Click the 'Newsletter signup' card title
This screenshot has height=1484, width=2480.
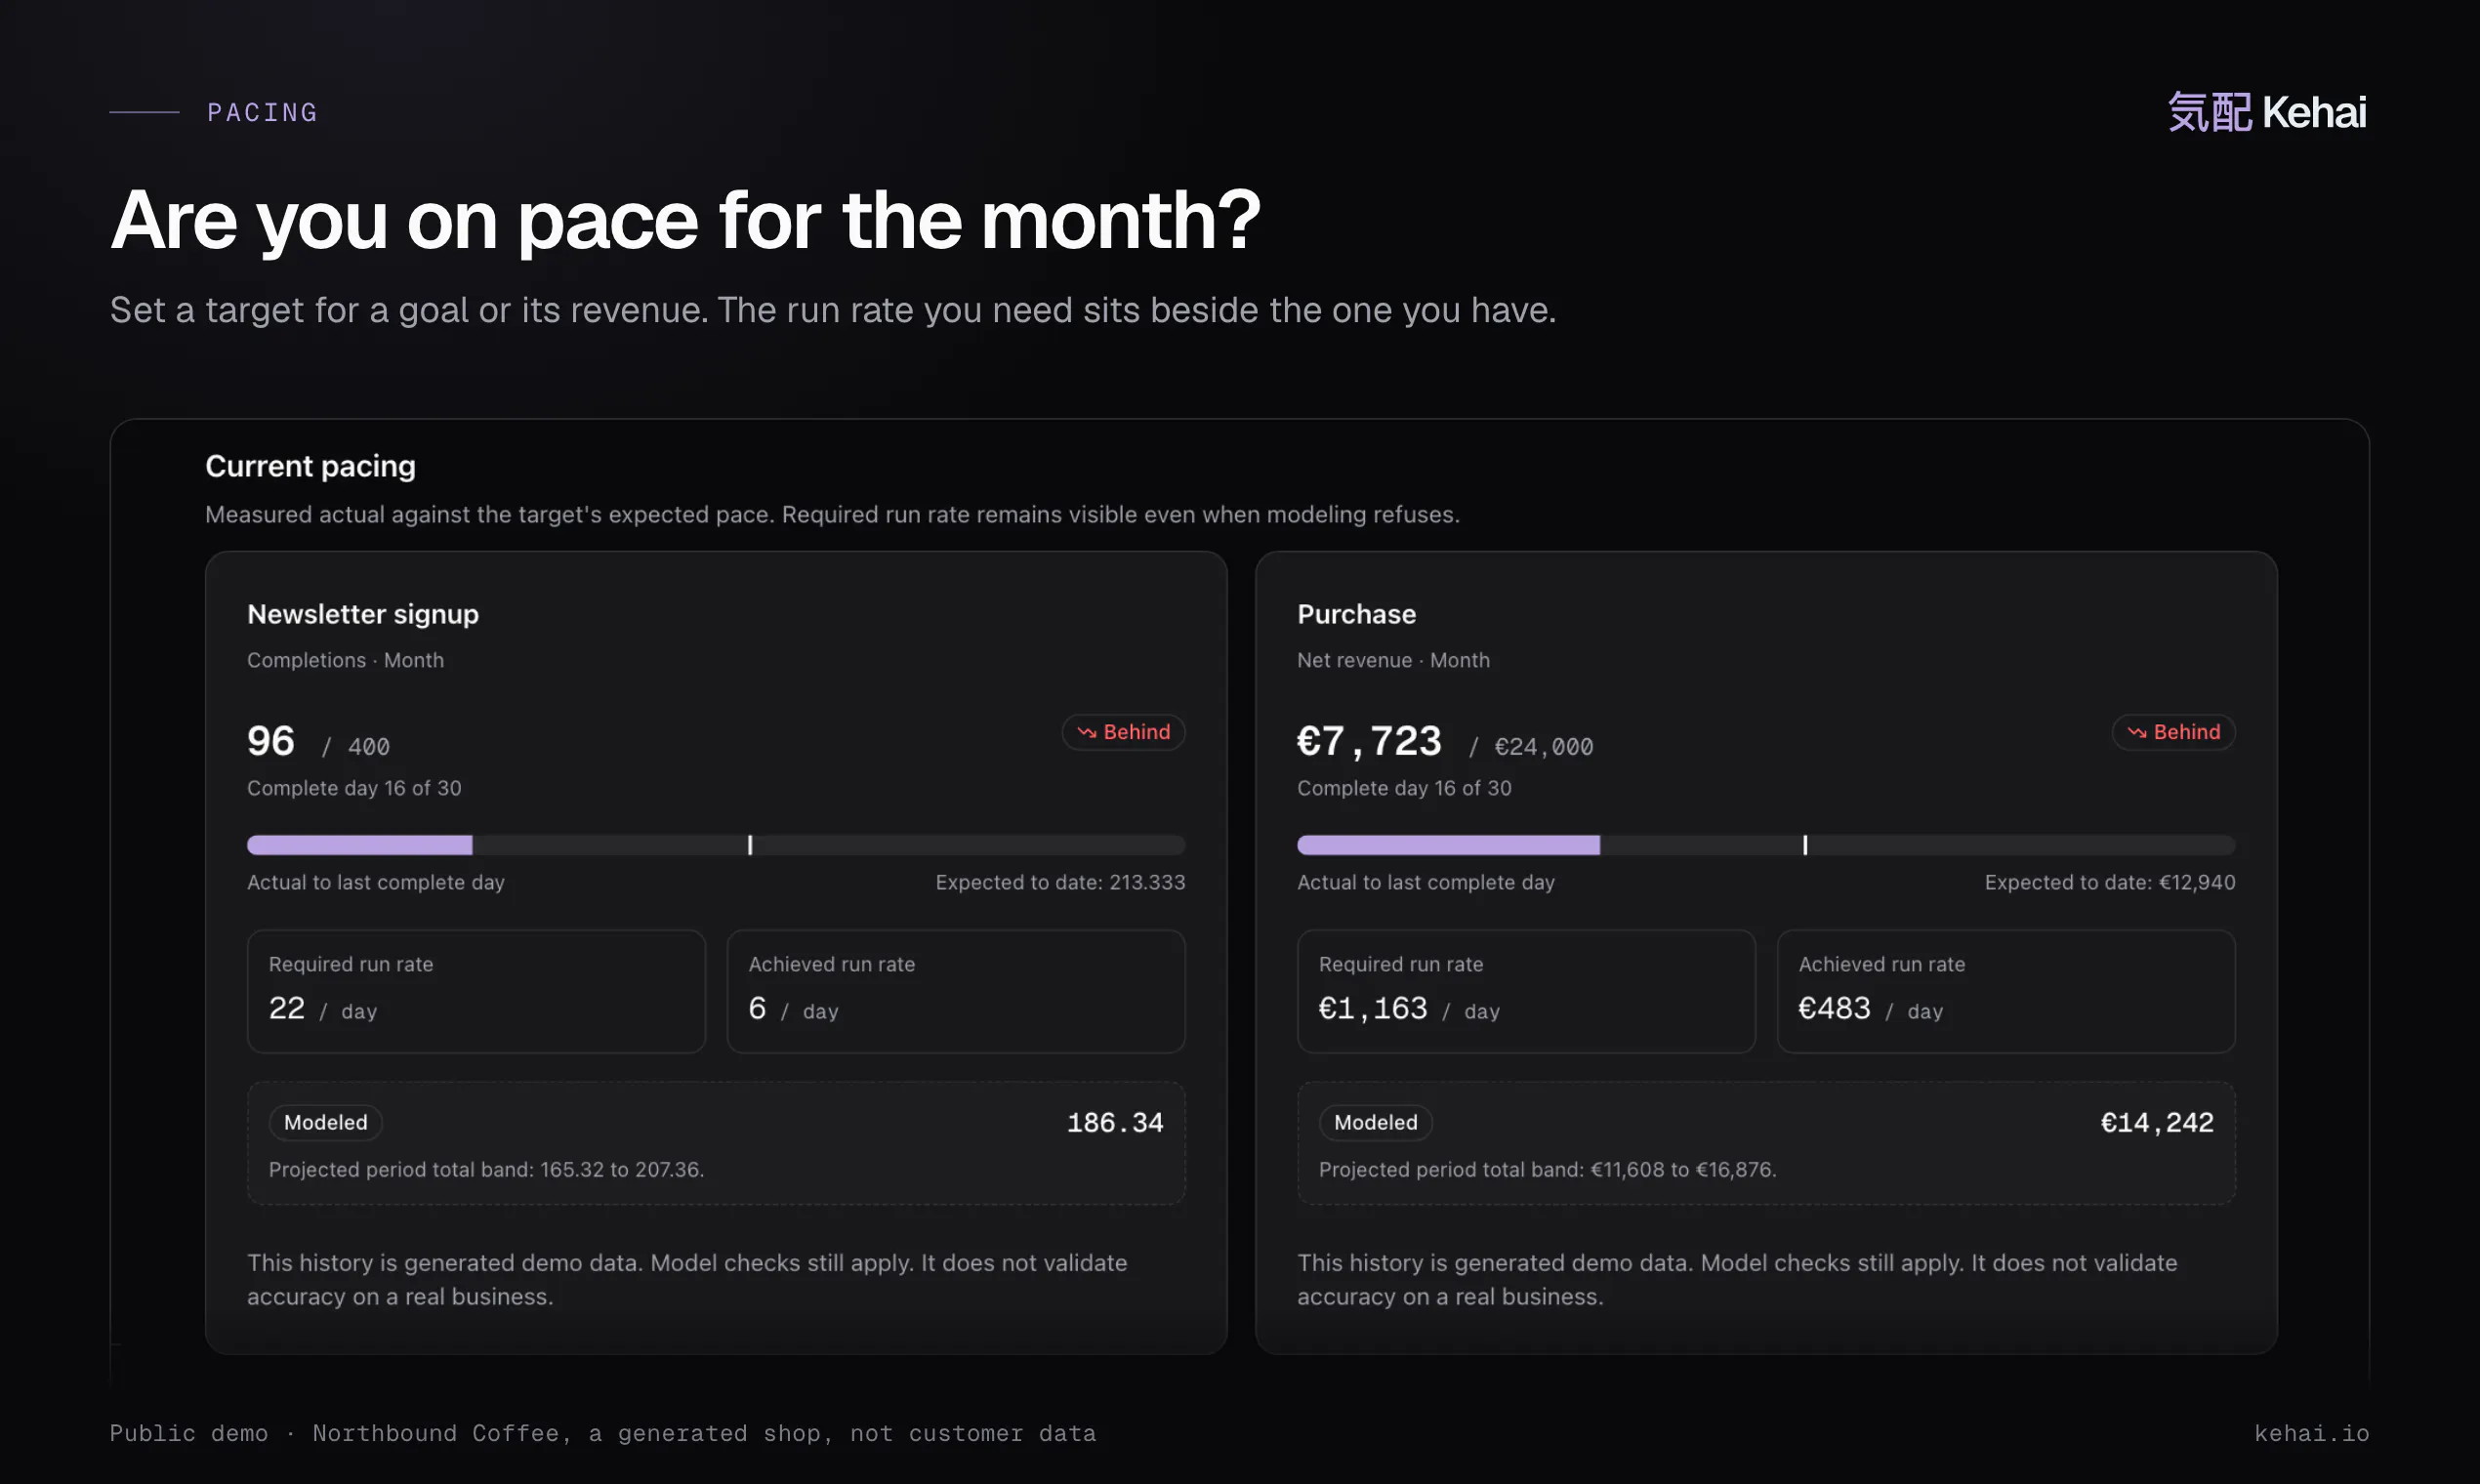(363, 614)
